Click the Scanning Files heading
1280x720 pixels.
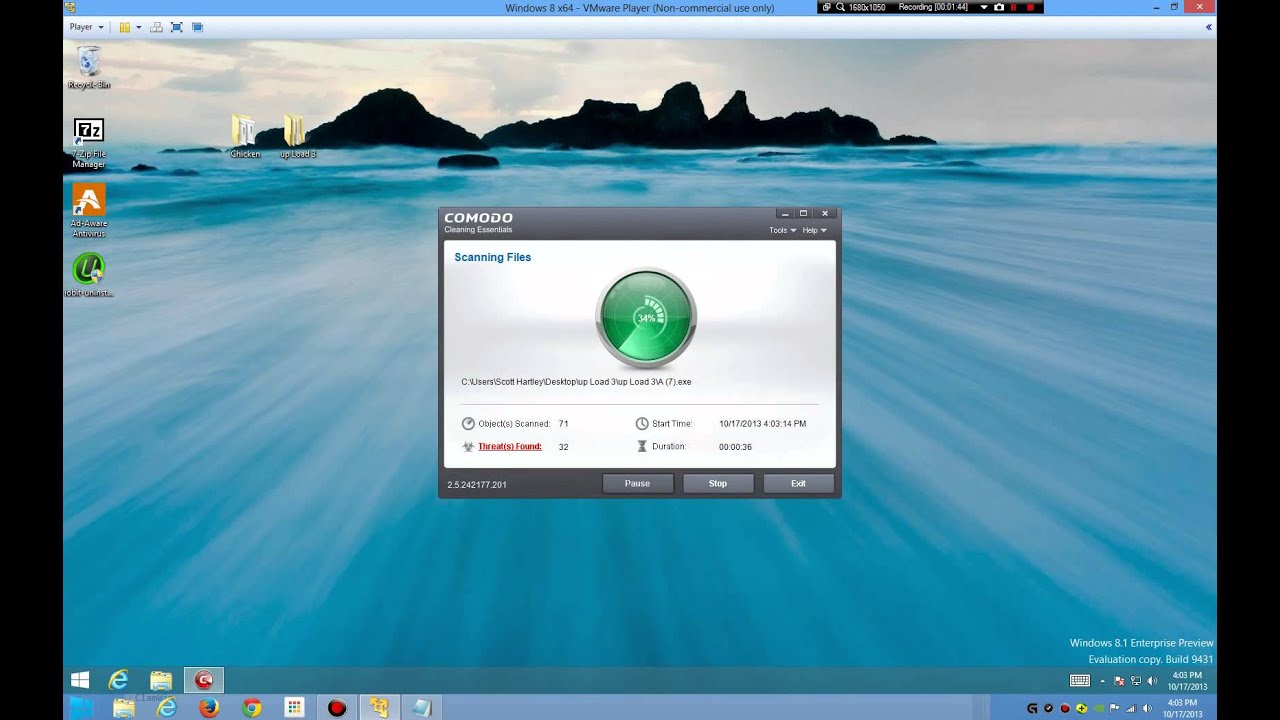point(493,257)
